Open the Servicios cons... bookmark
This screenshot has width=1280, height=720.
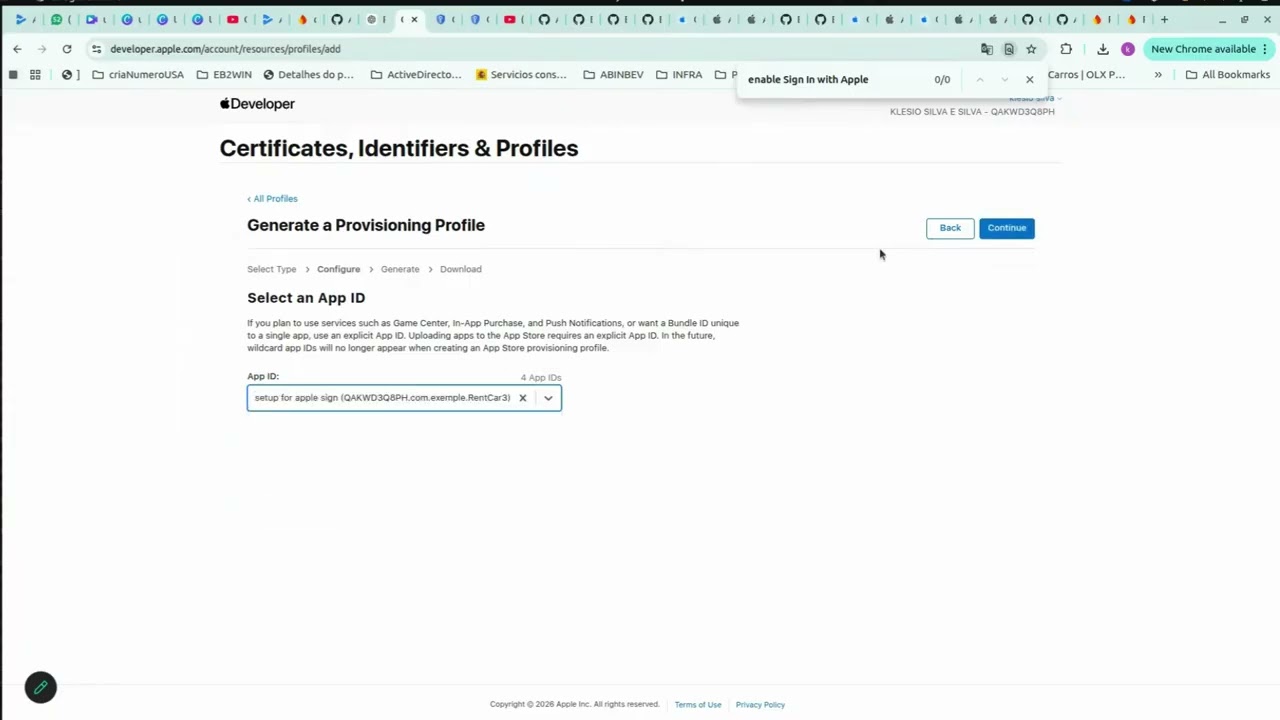coord(521,75)
